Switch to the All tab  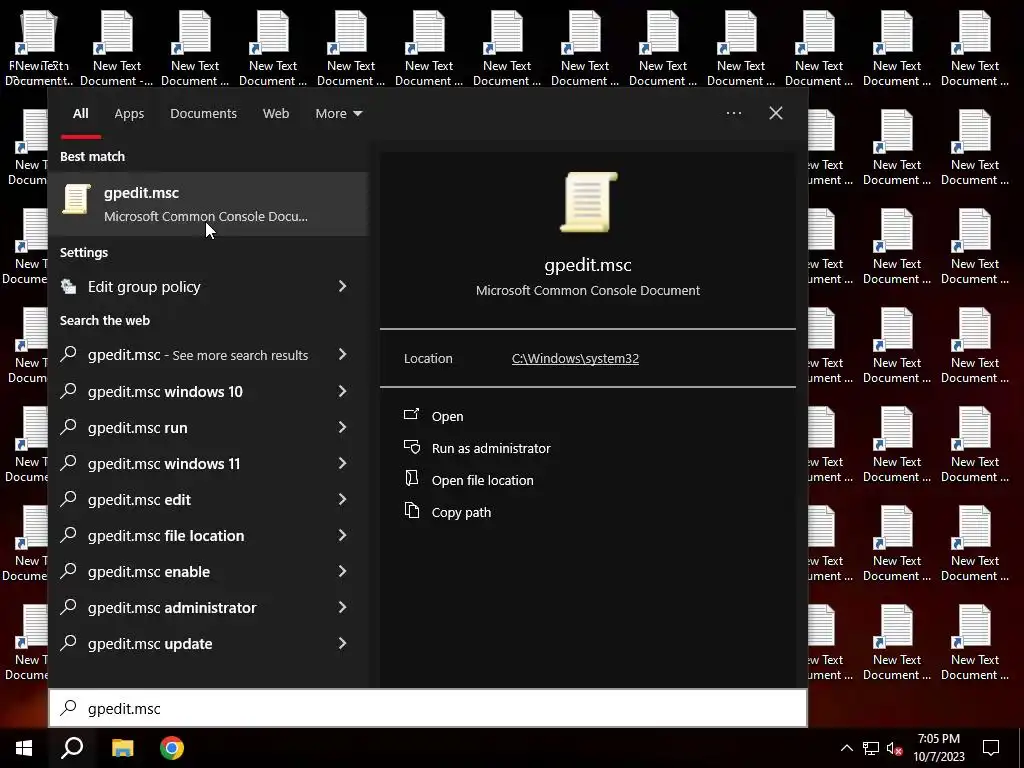click(x=80, y=114)
